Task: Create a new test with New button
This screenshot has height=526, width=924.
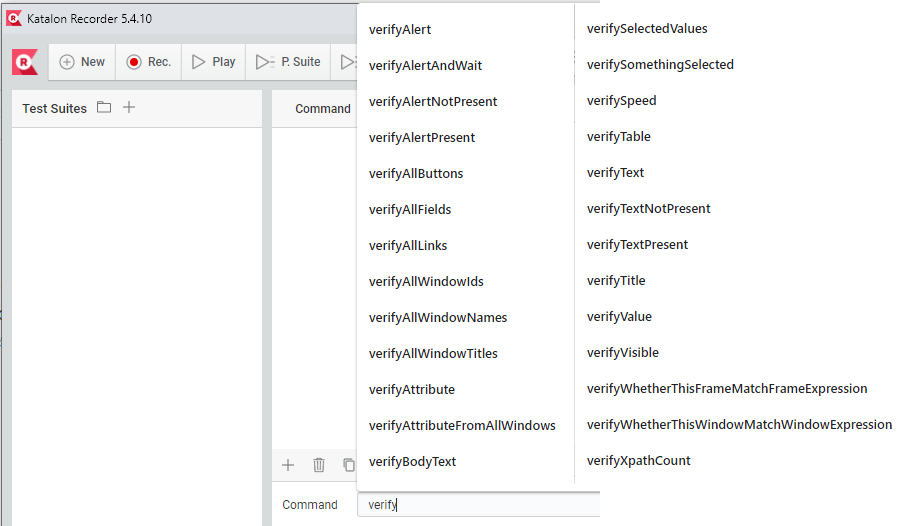Action: tap(82, 62)
